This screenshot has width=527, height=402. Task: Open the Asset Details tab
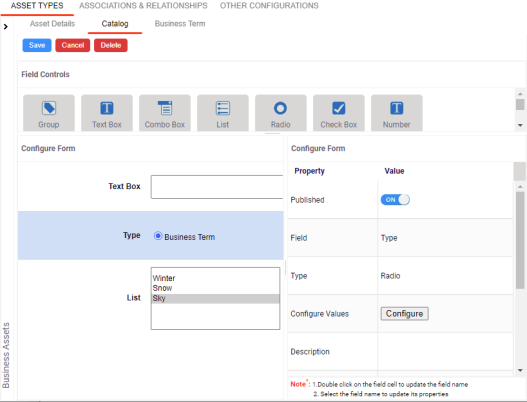tap(52, 24)
